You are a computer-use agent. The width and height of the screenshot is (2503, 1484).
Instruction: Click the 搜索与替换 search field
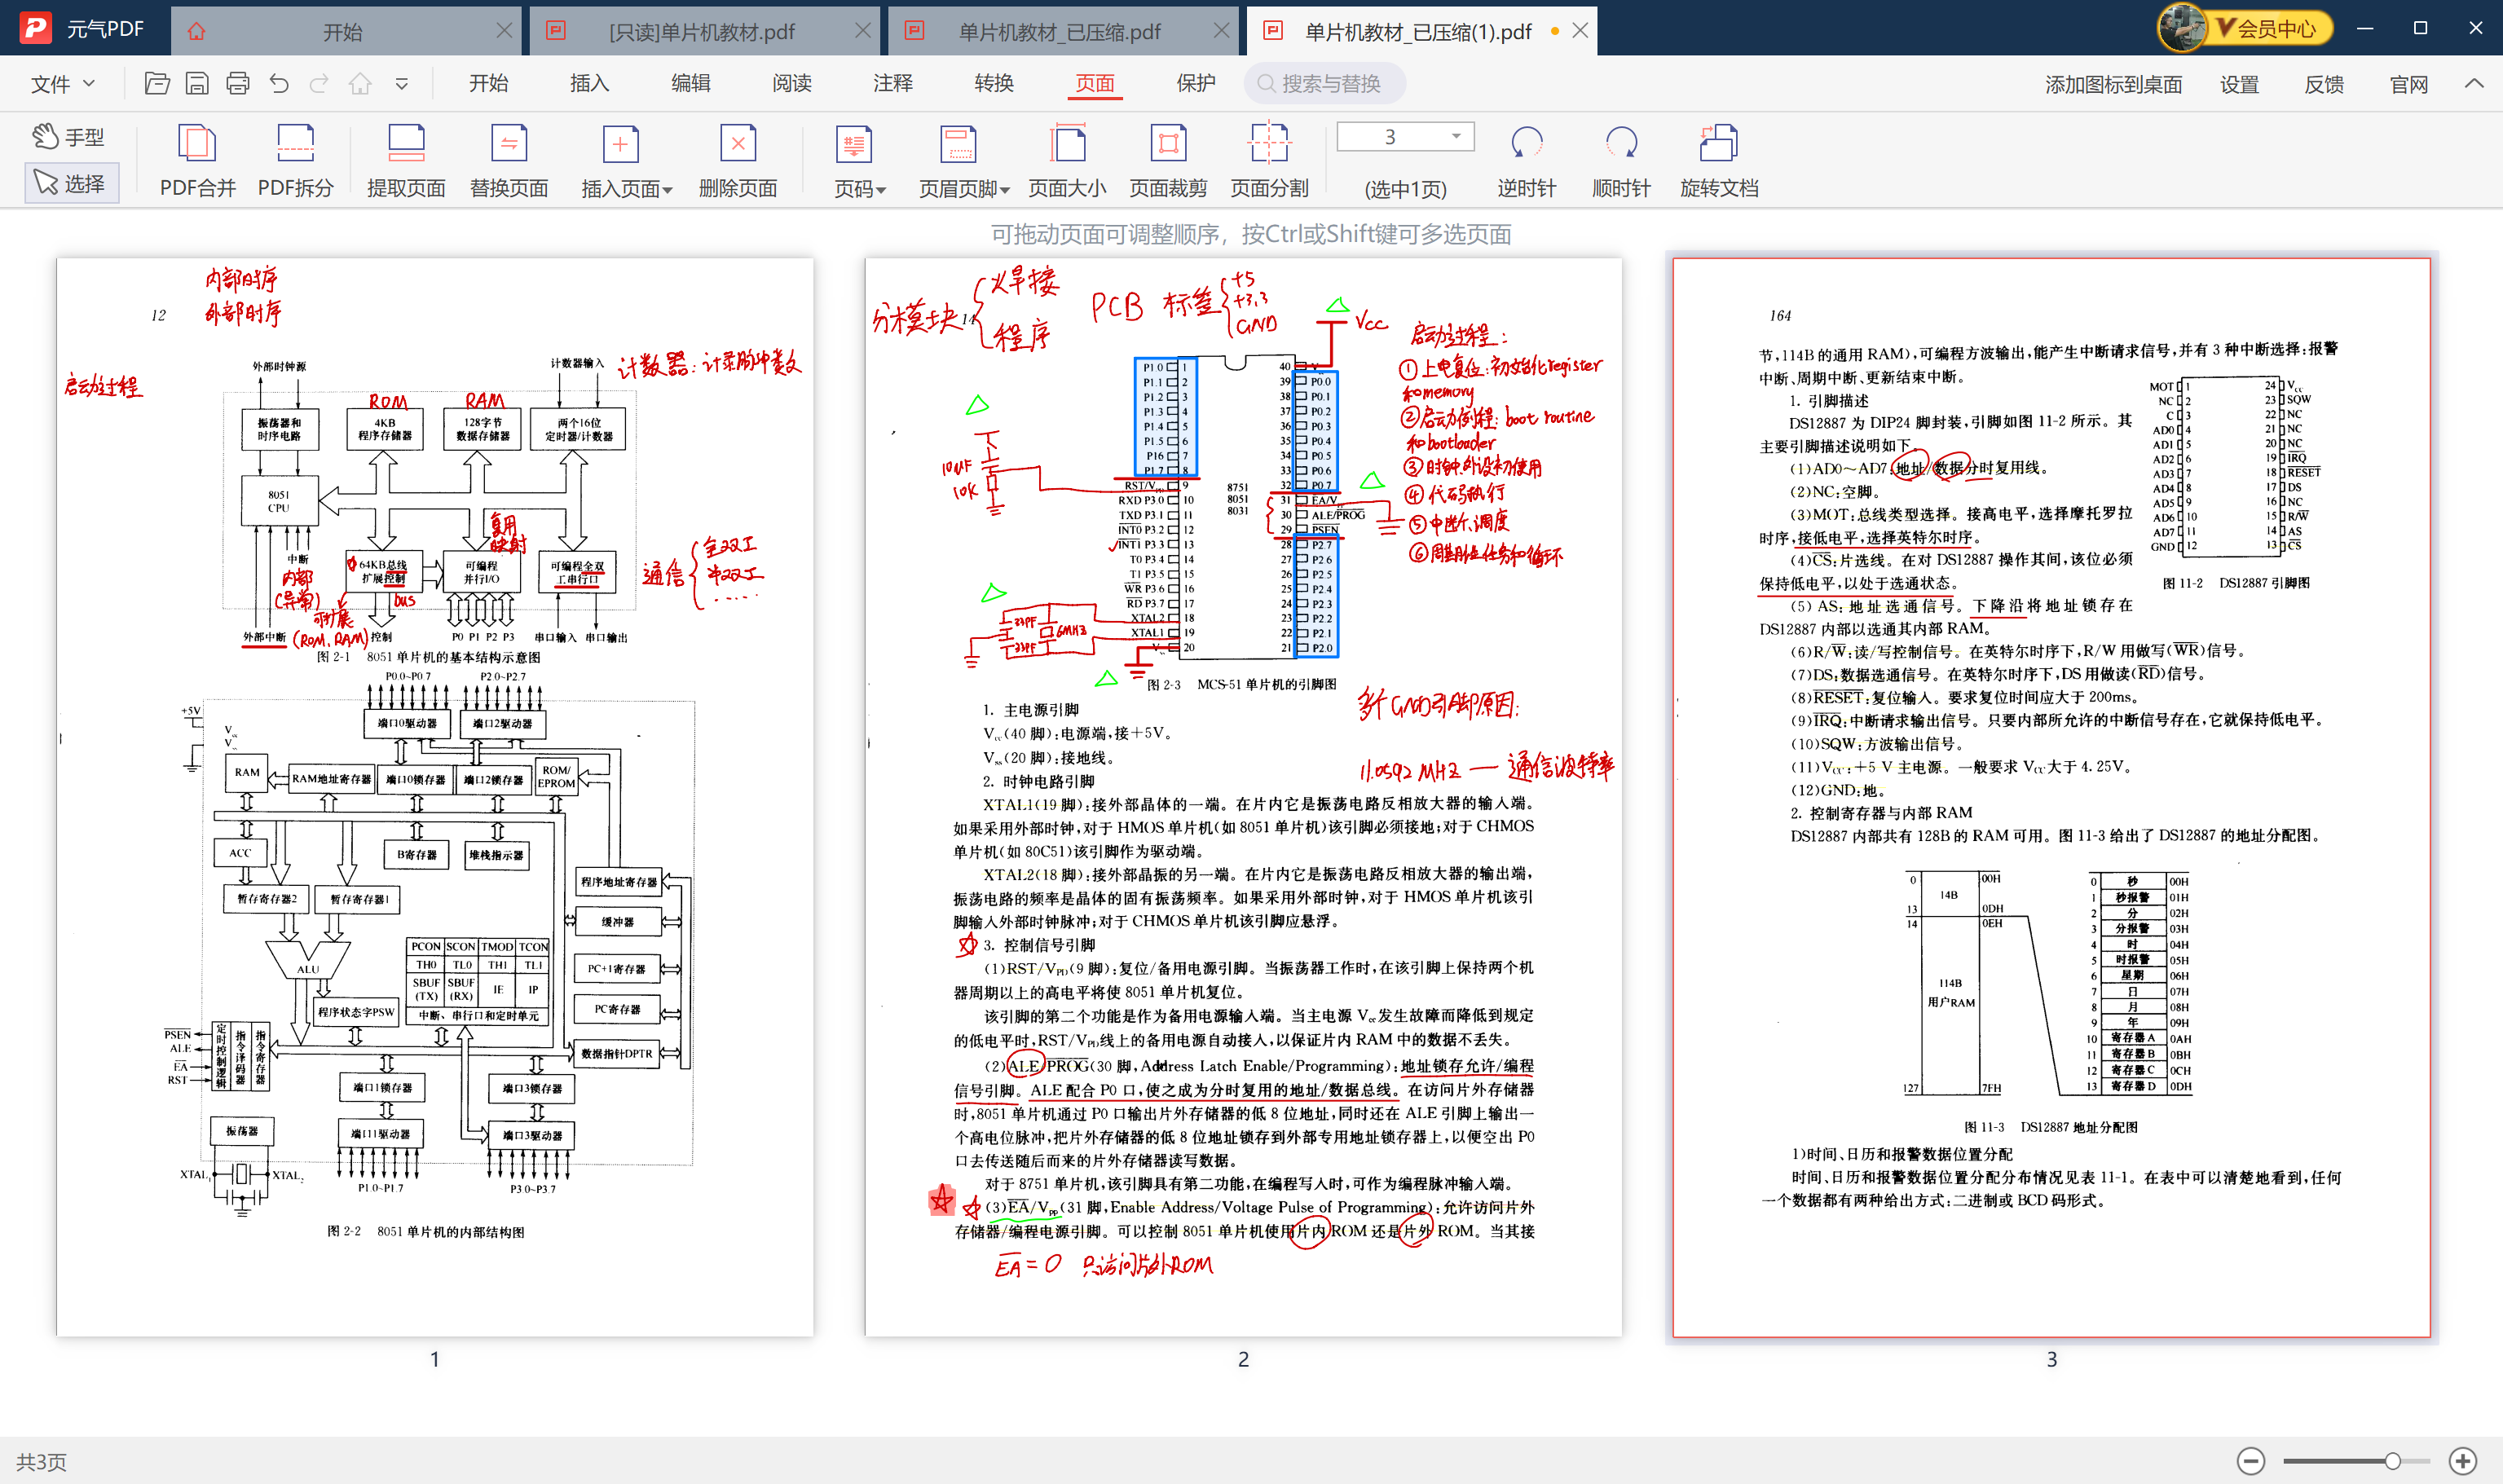[x=1325, y=84]
